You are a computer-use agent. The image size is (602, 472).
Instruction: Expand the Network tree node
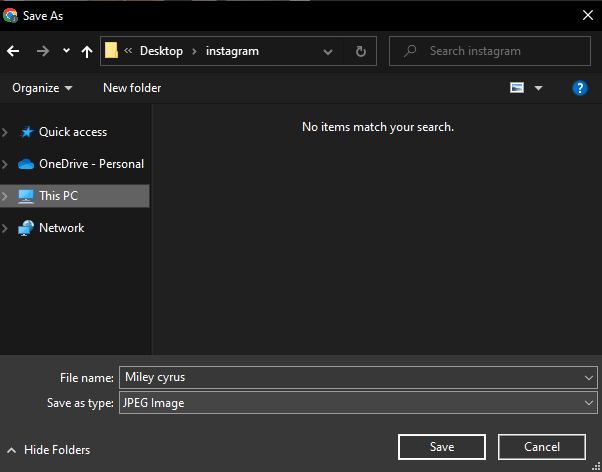pos(5,229)
